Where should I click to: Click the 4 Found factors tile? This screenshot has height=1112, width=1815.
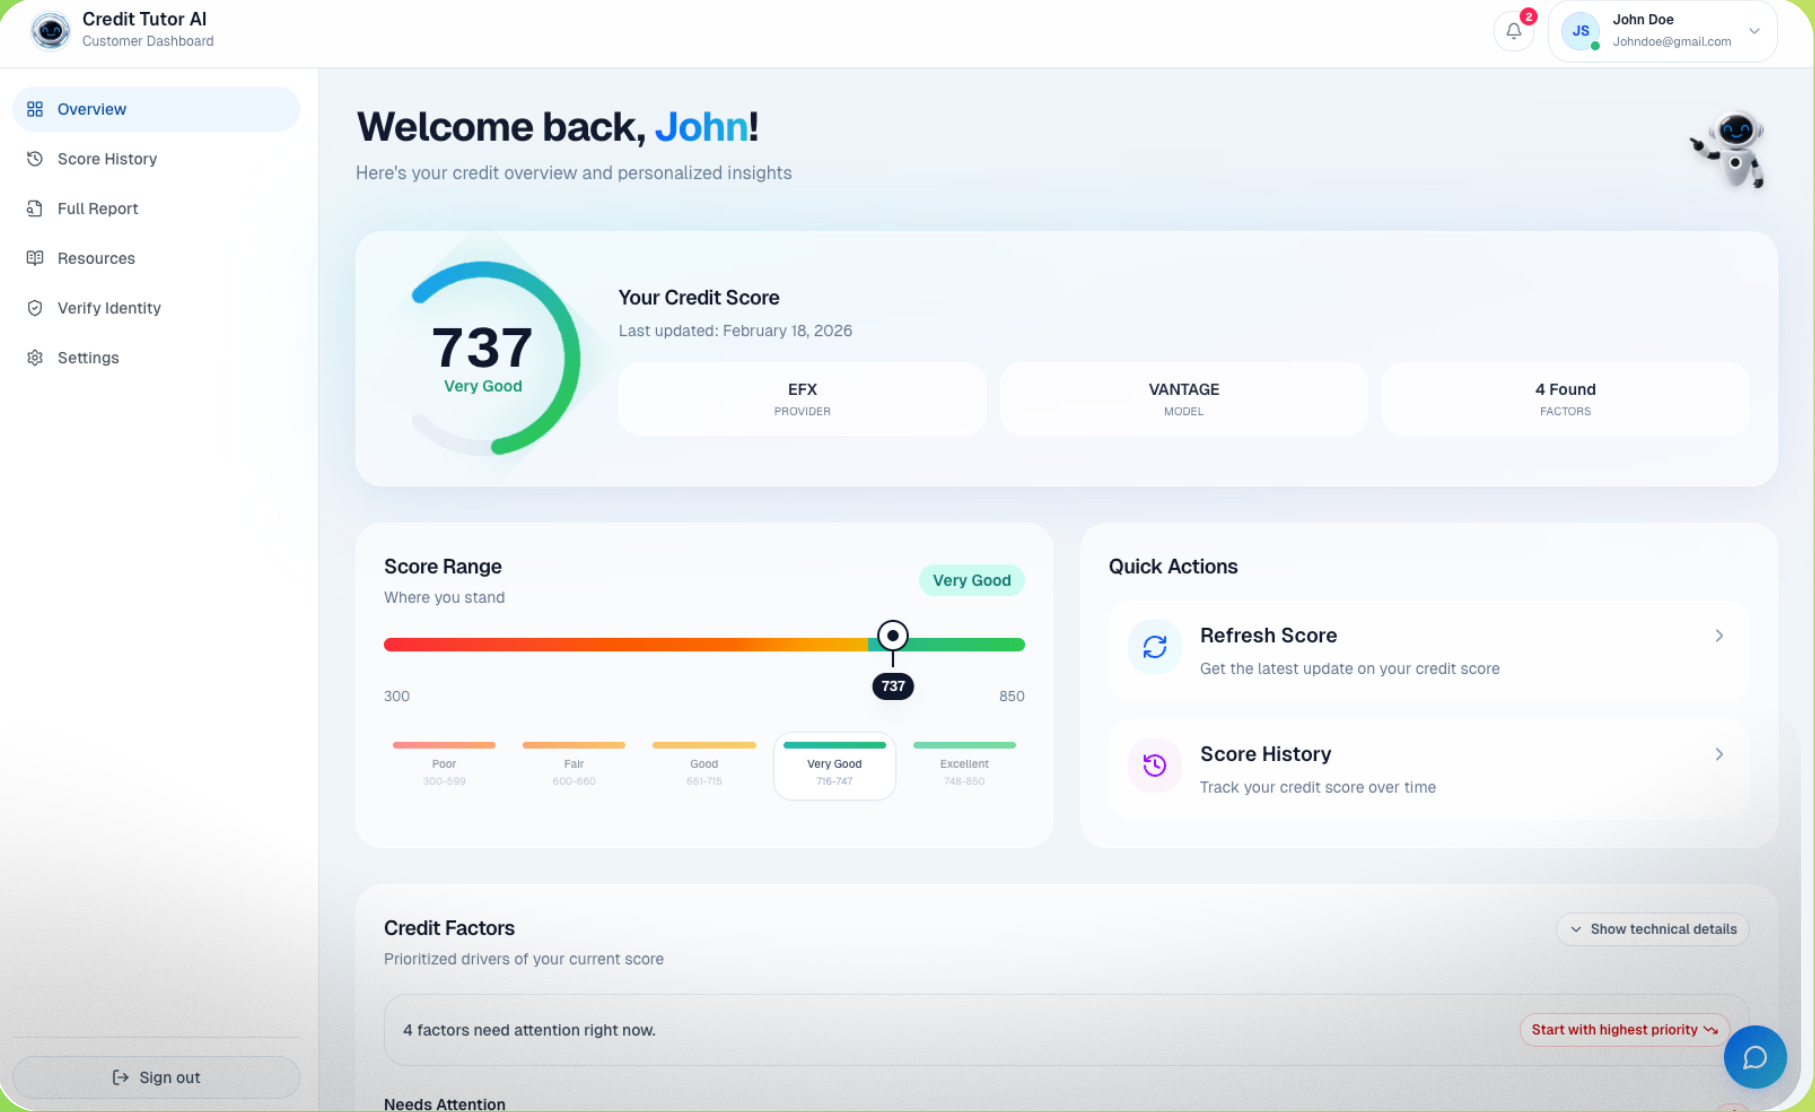click(x=1565, y=399)
